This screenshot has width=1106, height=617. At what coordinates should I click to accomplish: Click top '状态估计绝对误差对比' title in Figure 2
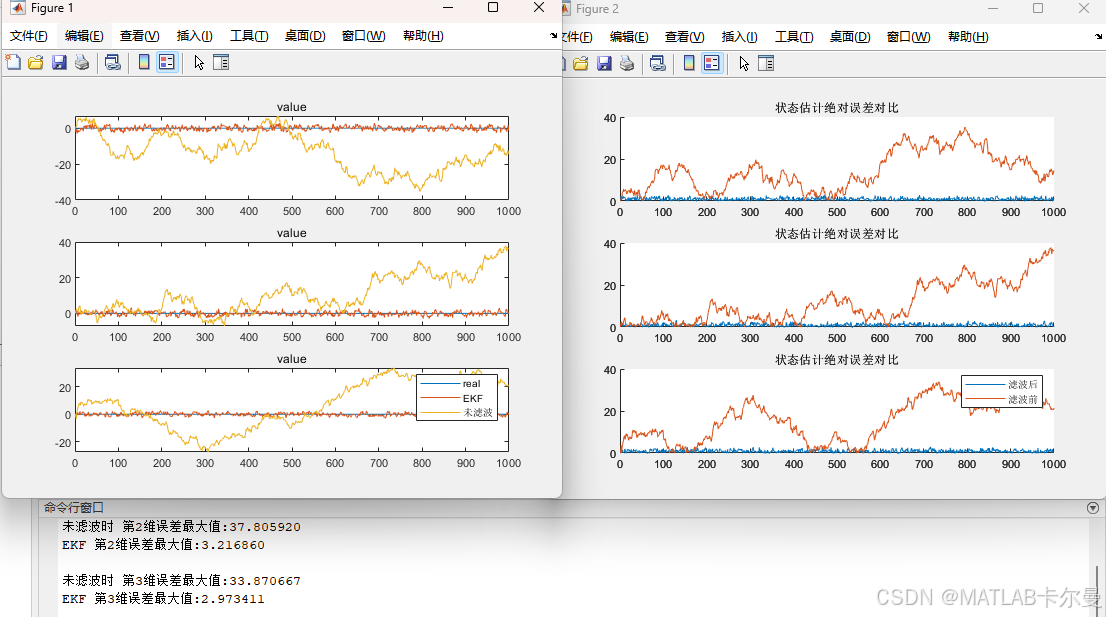pos(837,108)
